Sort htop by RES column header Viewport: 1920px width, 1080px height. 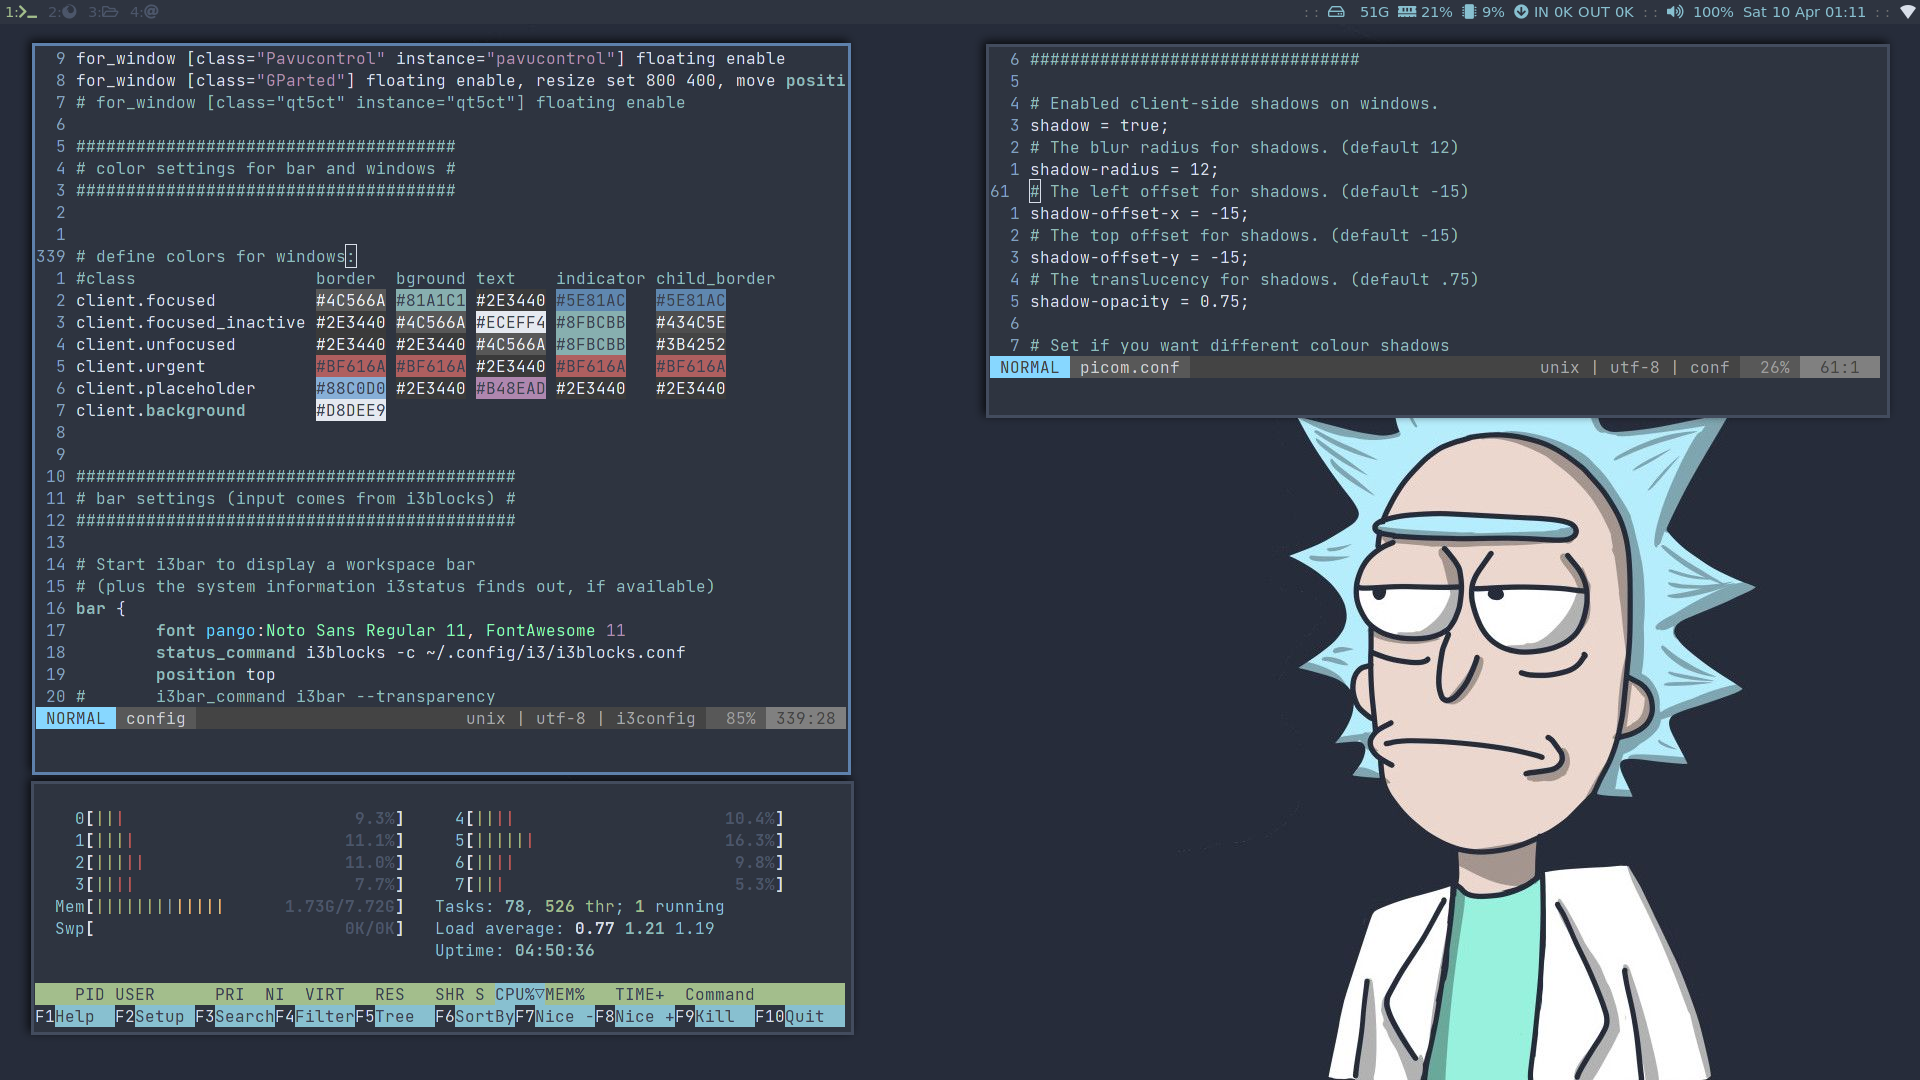pyautogui.click(x=390, y=995)
